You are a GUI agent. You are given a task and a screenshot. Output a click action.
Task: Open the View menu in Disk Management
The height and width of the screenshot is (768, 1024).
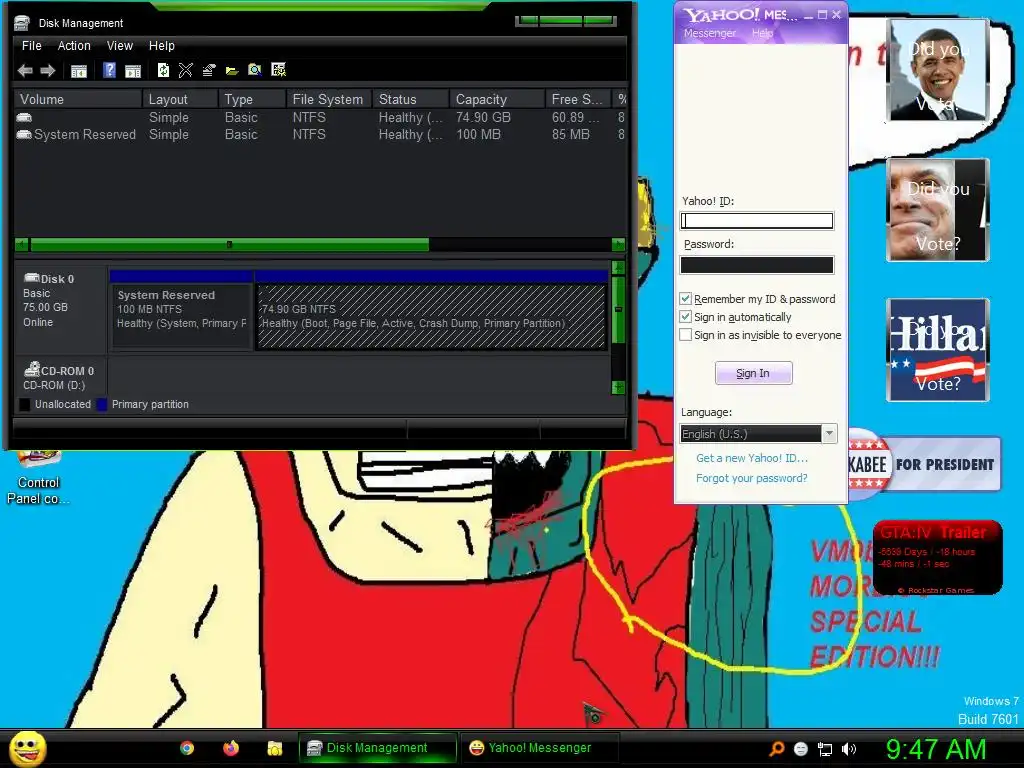[x=120, y=46]
